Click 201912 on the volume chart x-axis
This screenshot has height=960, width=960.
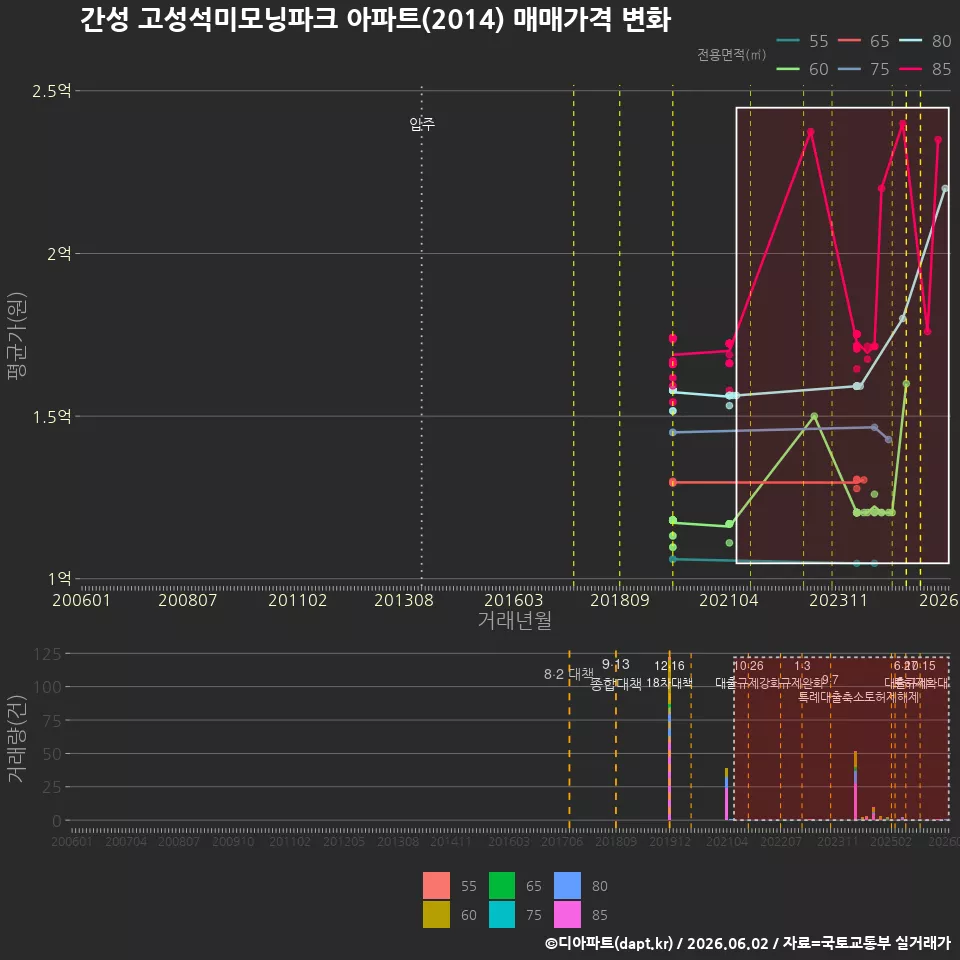point(670,842)
